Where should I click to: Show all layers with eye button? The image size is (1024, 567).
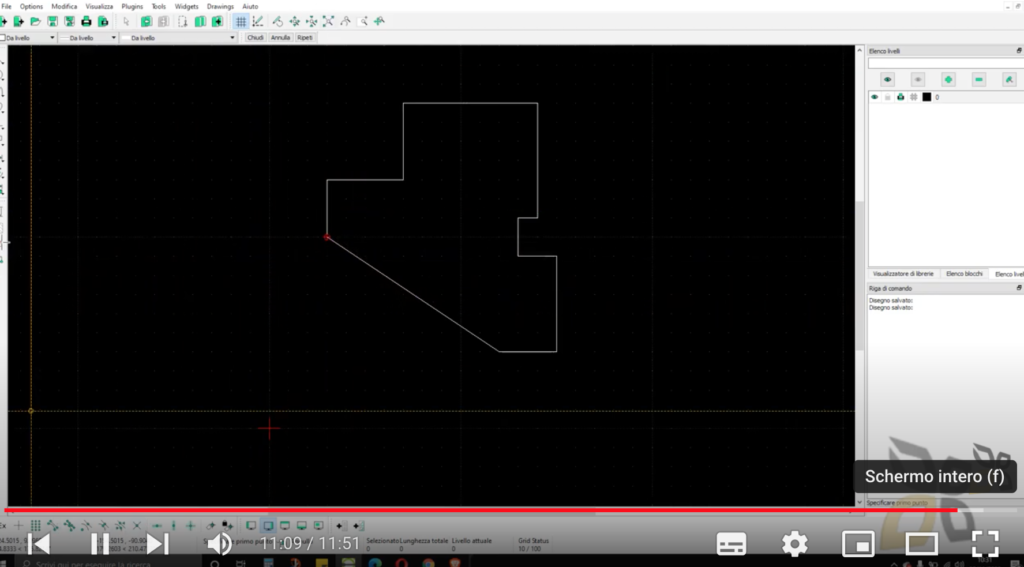(887, 80)
